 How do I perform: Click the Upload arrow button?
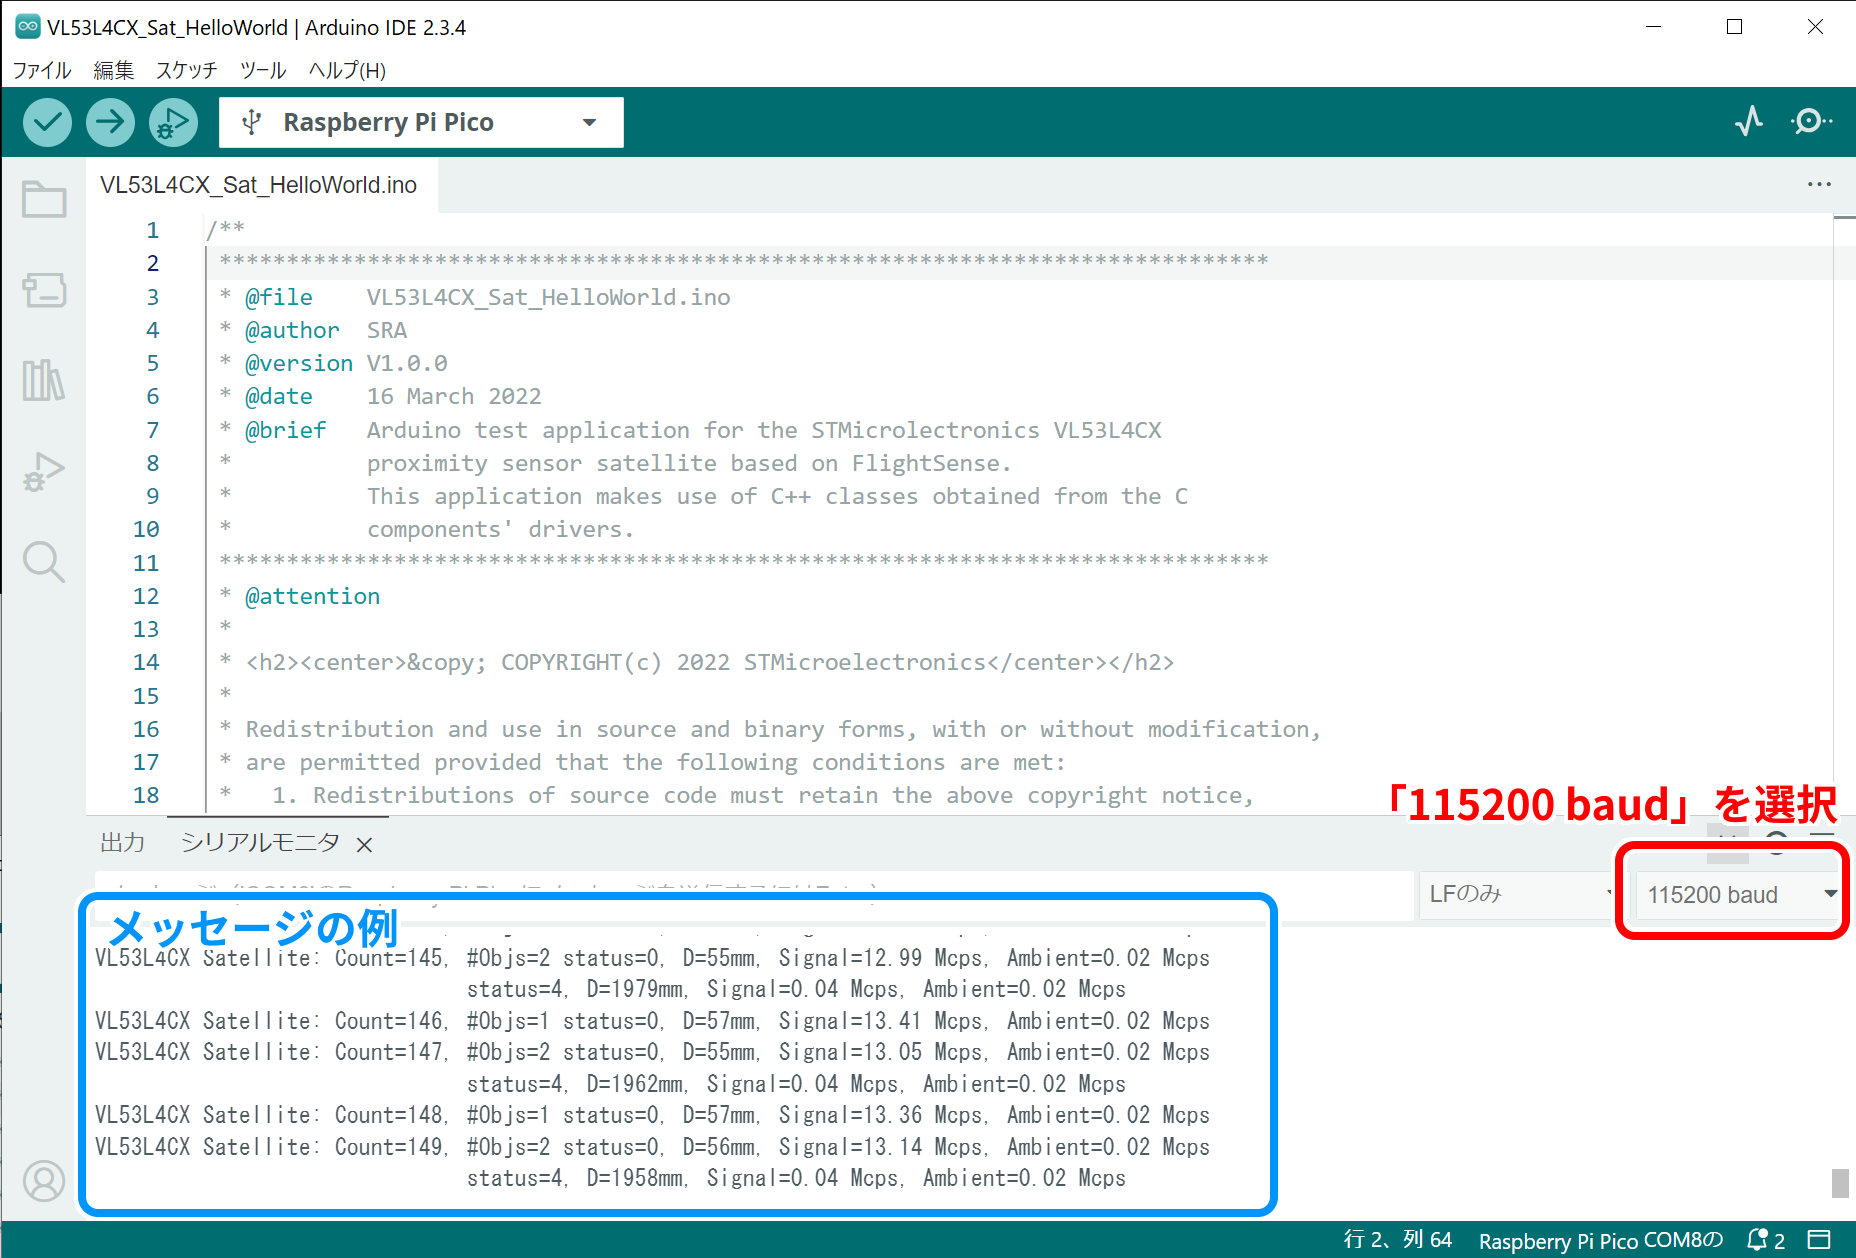[x=110, y=122]
